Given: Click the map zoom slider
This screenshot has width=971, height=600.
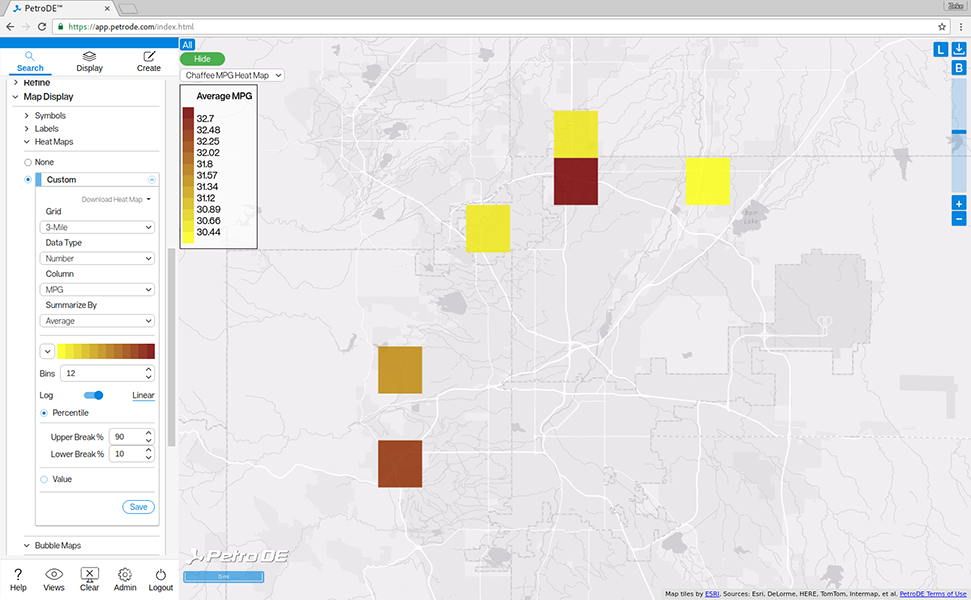Looking at the screenshot, I should [x=959, y=132].
